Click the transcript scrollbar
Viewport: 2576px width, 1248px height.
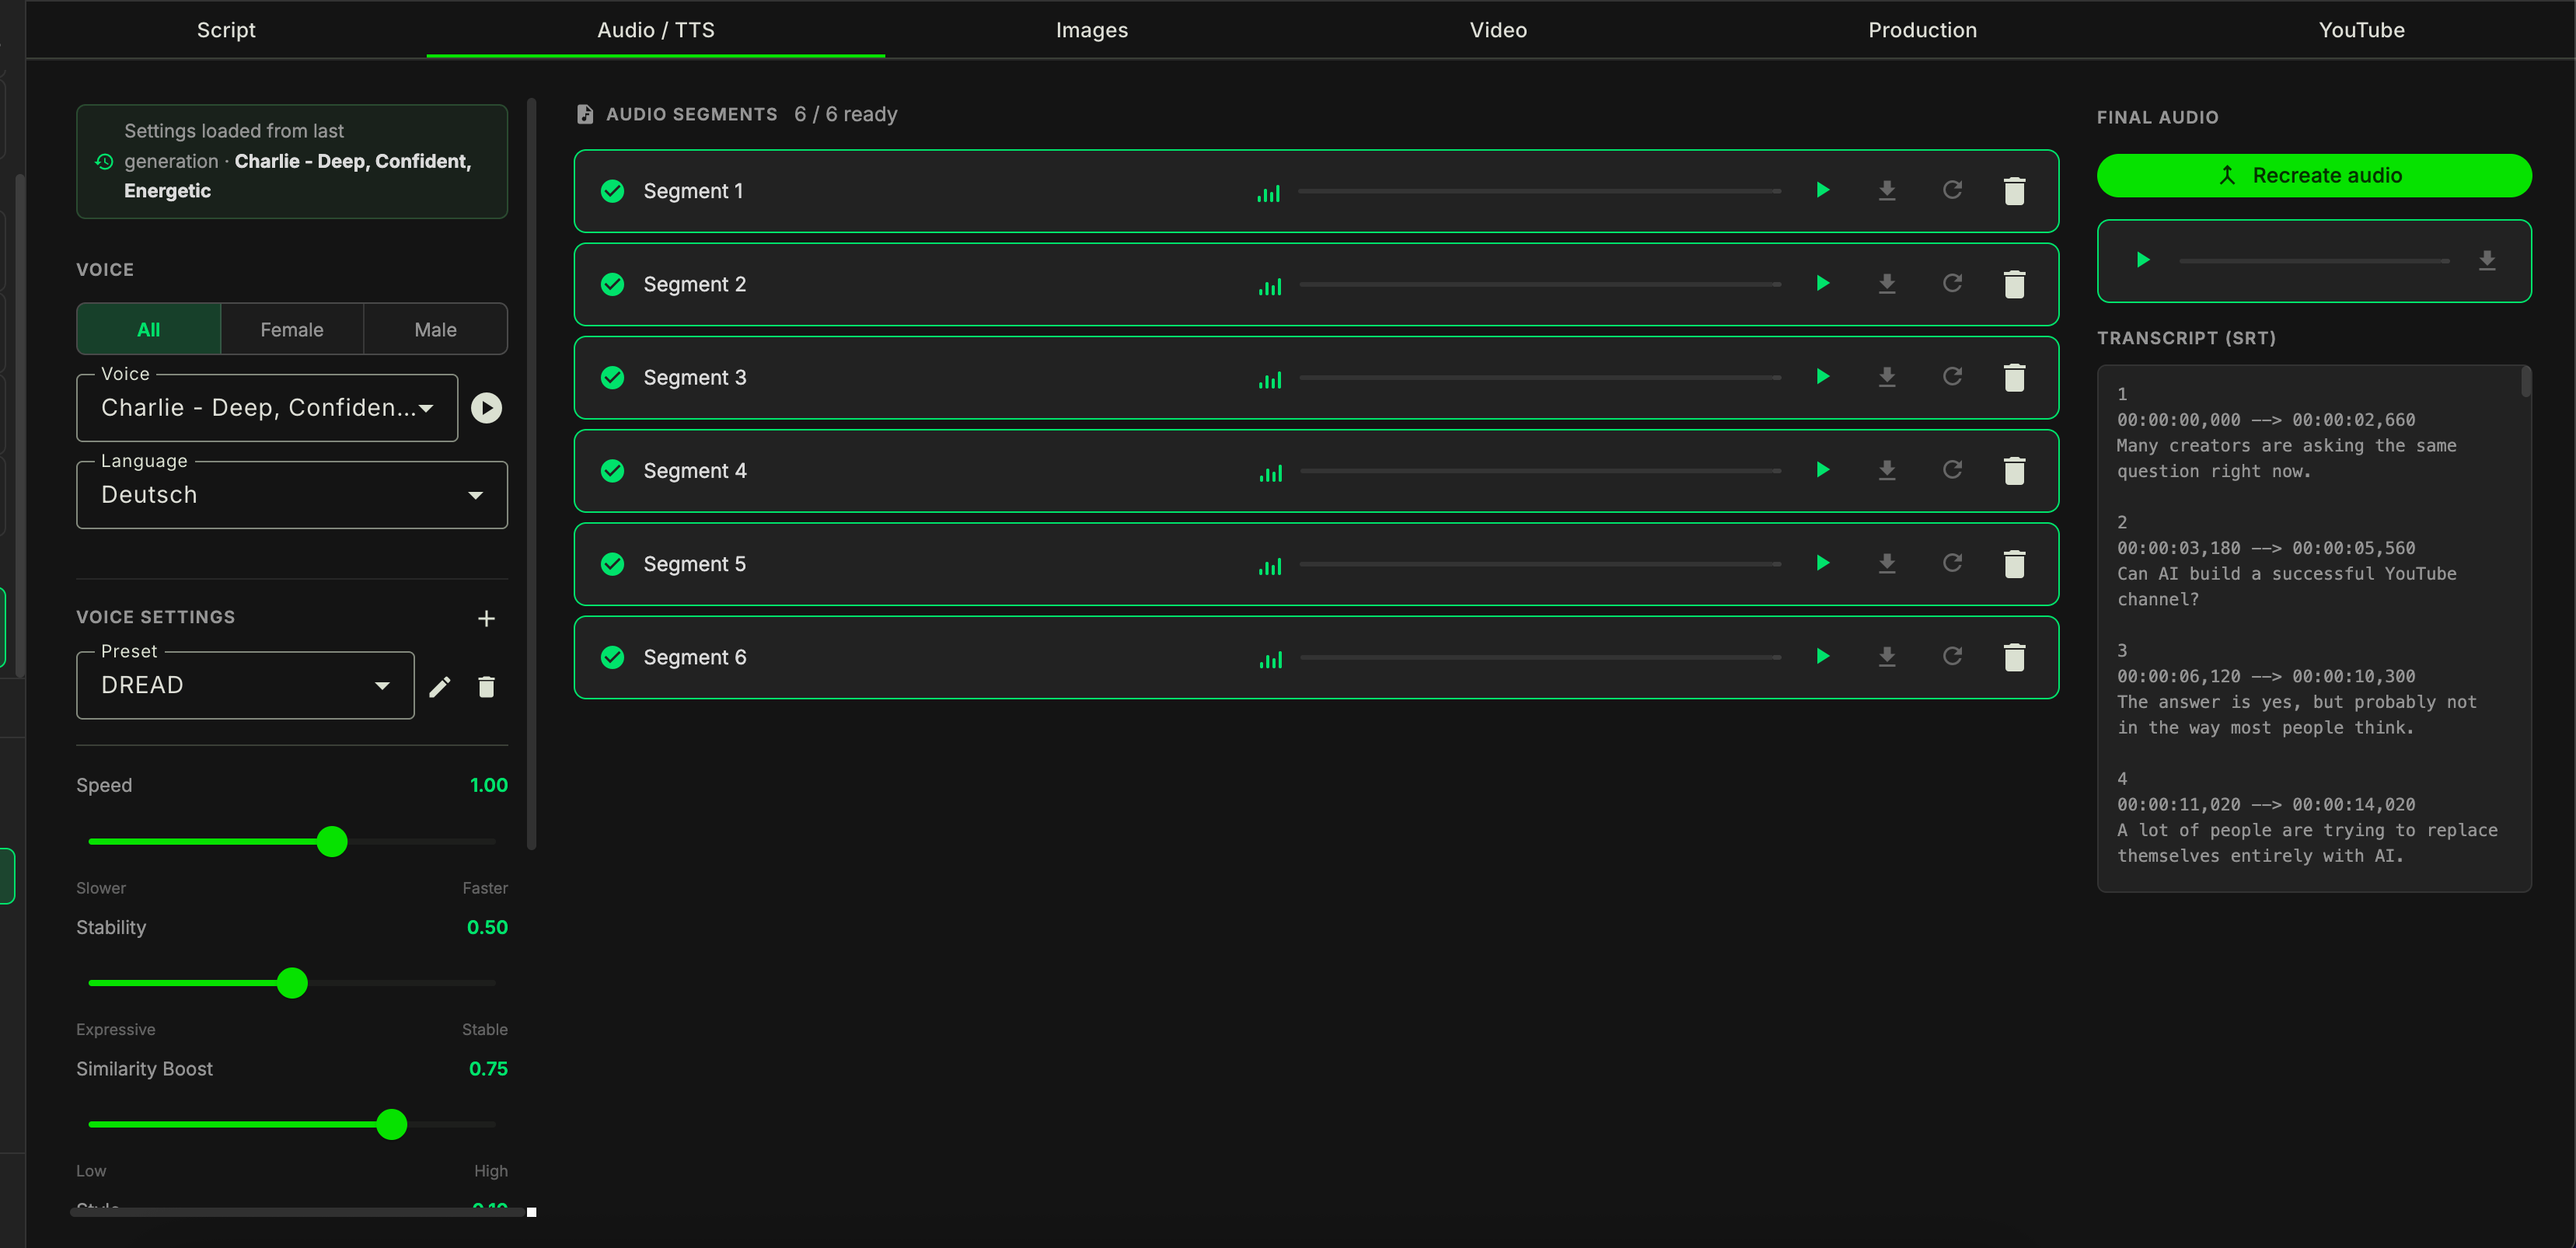point(2526,382)
